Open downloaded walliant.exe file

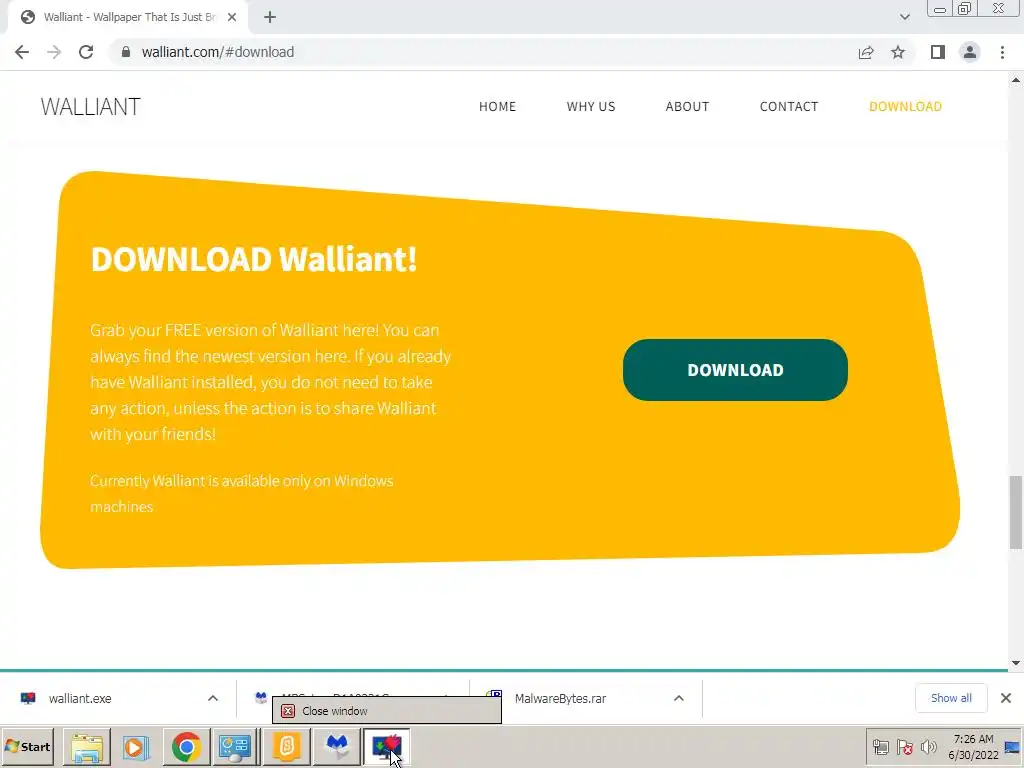[80, 698]
